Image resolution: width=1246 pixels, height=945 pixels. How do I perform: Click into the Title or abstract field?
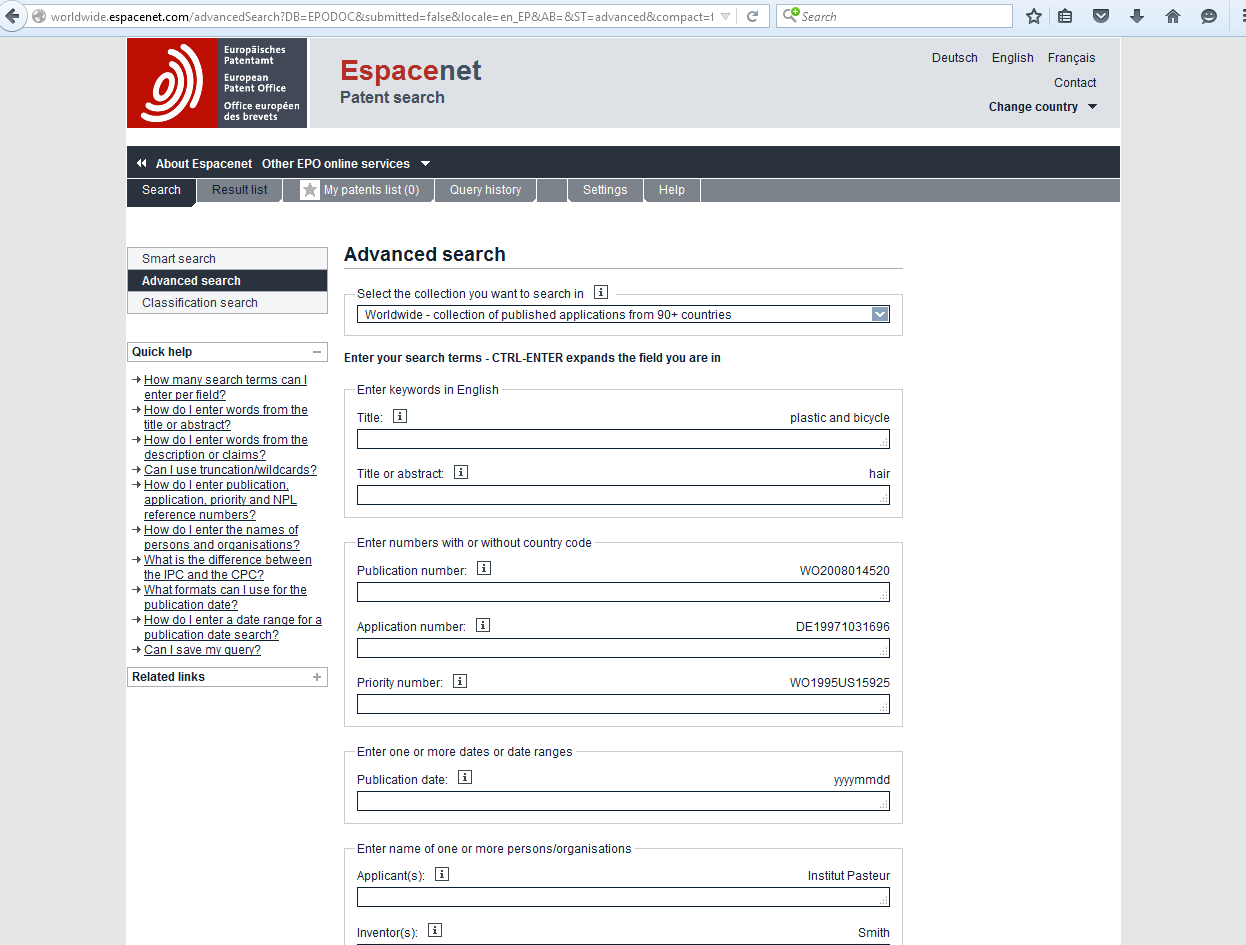pyautogui.click(x=622, y=495)
